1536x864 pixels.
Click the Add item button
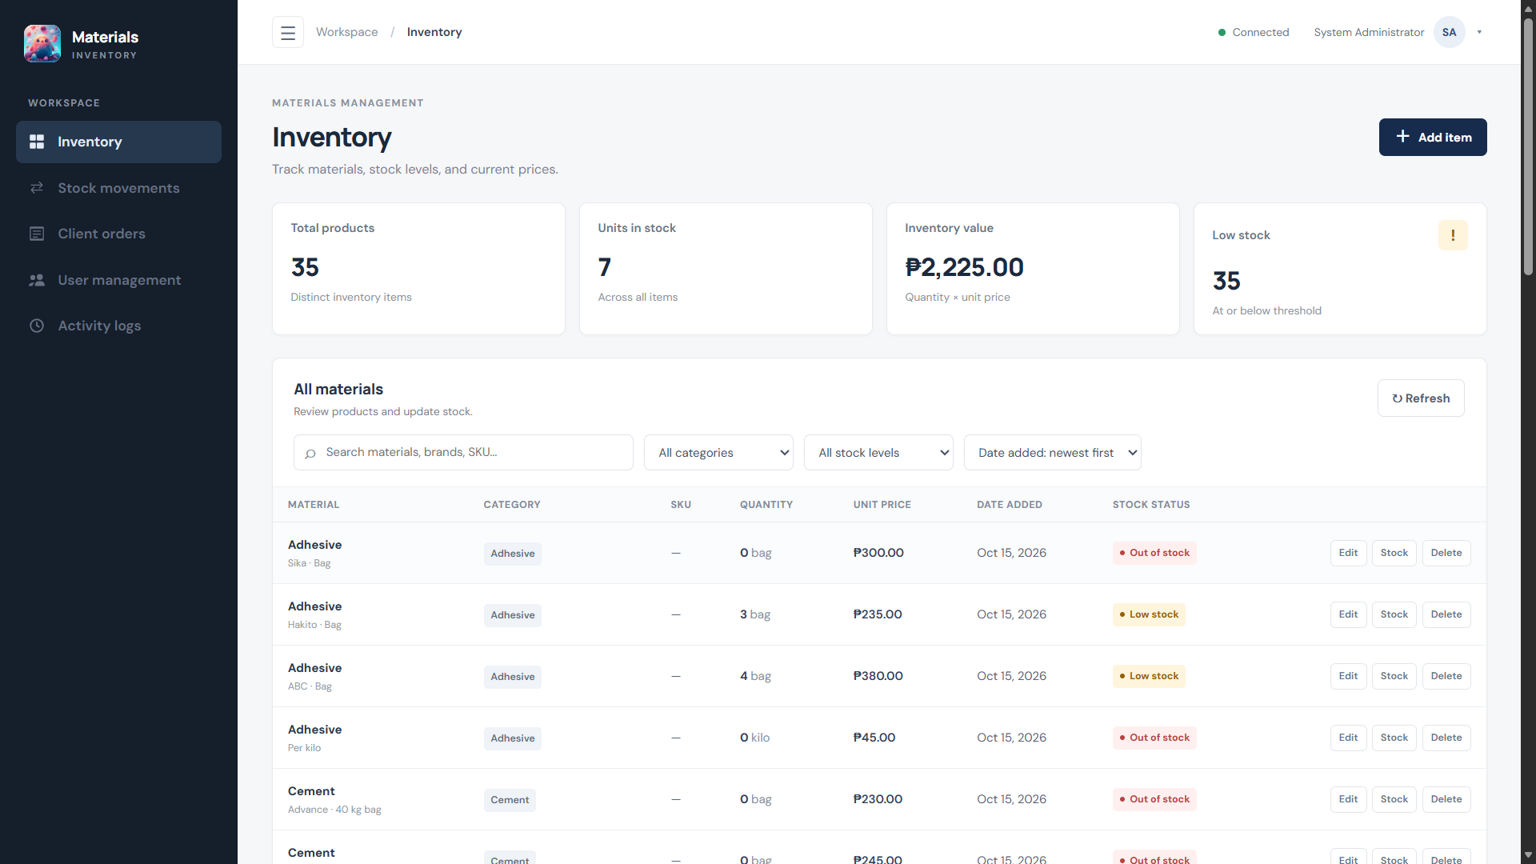[1432, 137]
